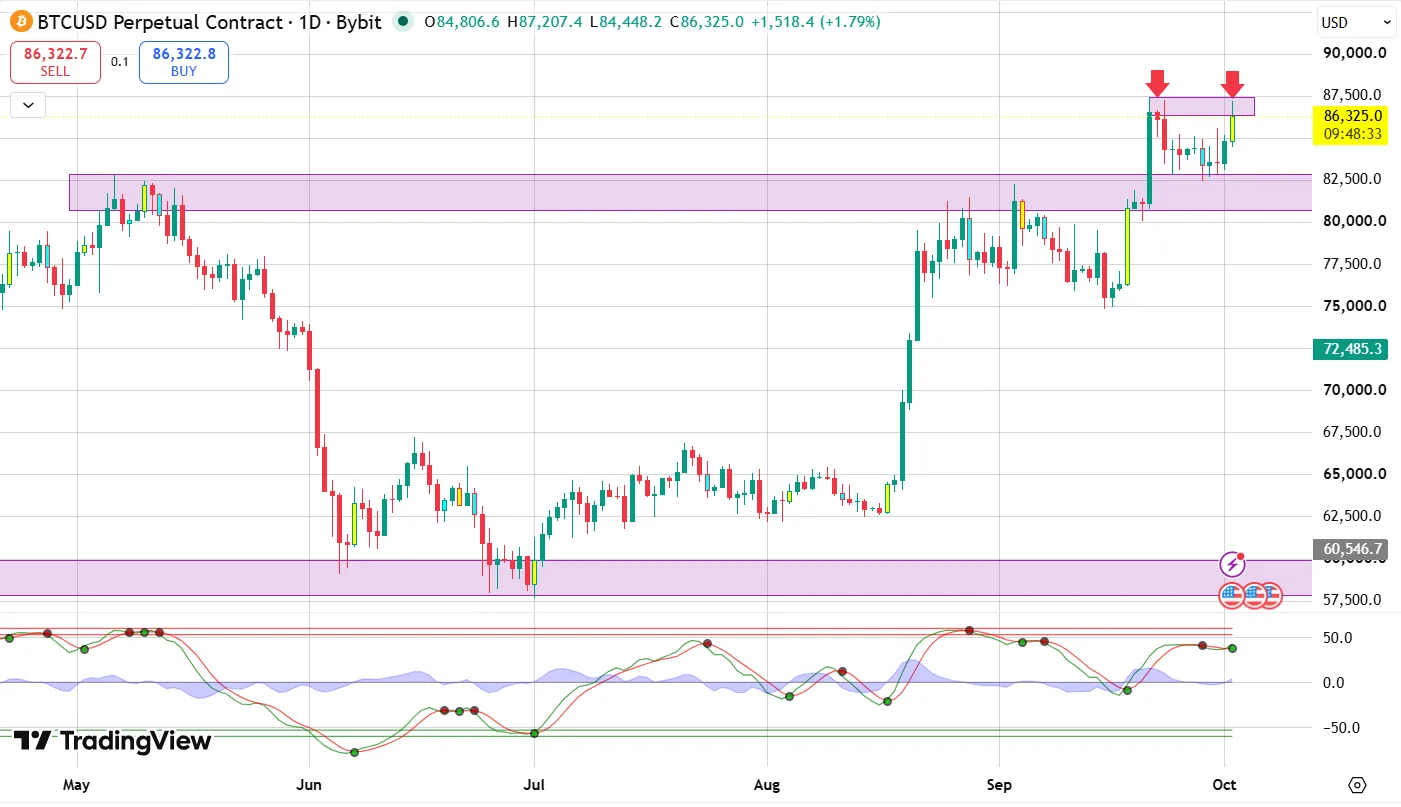Image resolution: width=1401 pixels, height=807 pixels.
Task: Open chart settings hexagon gear icon
Action: [x=1357, y=784]
